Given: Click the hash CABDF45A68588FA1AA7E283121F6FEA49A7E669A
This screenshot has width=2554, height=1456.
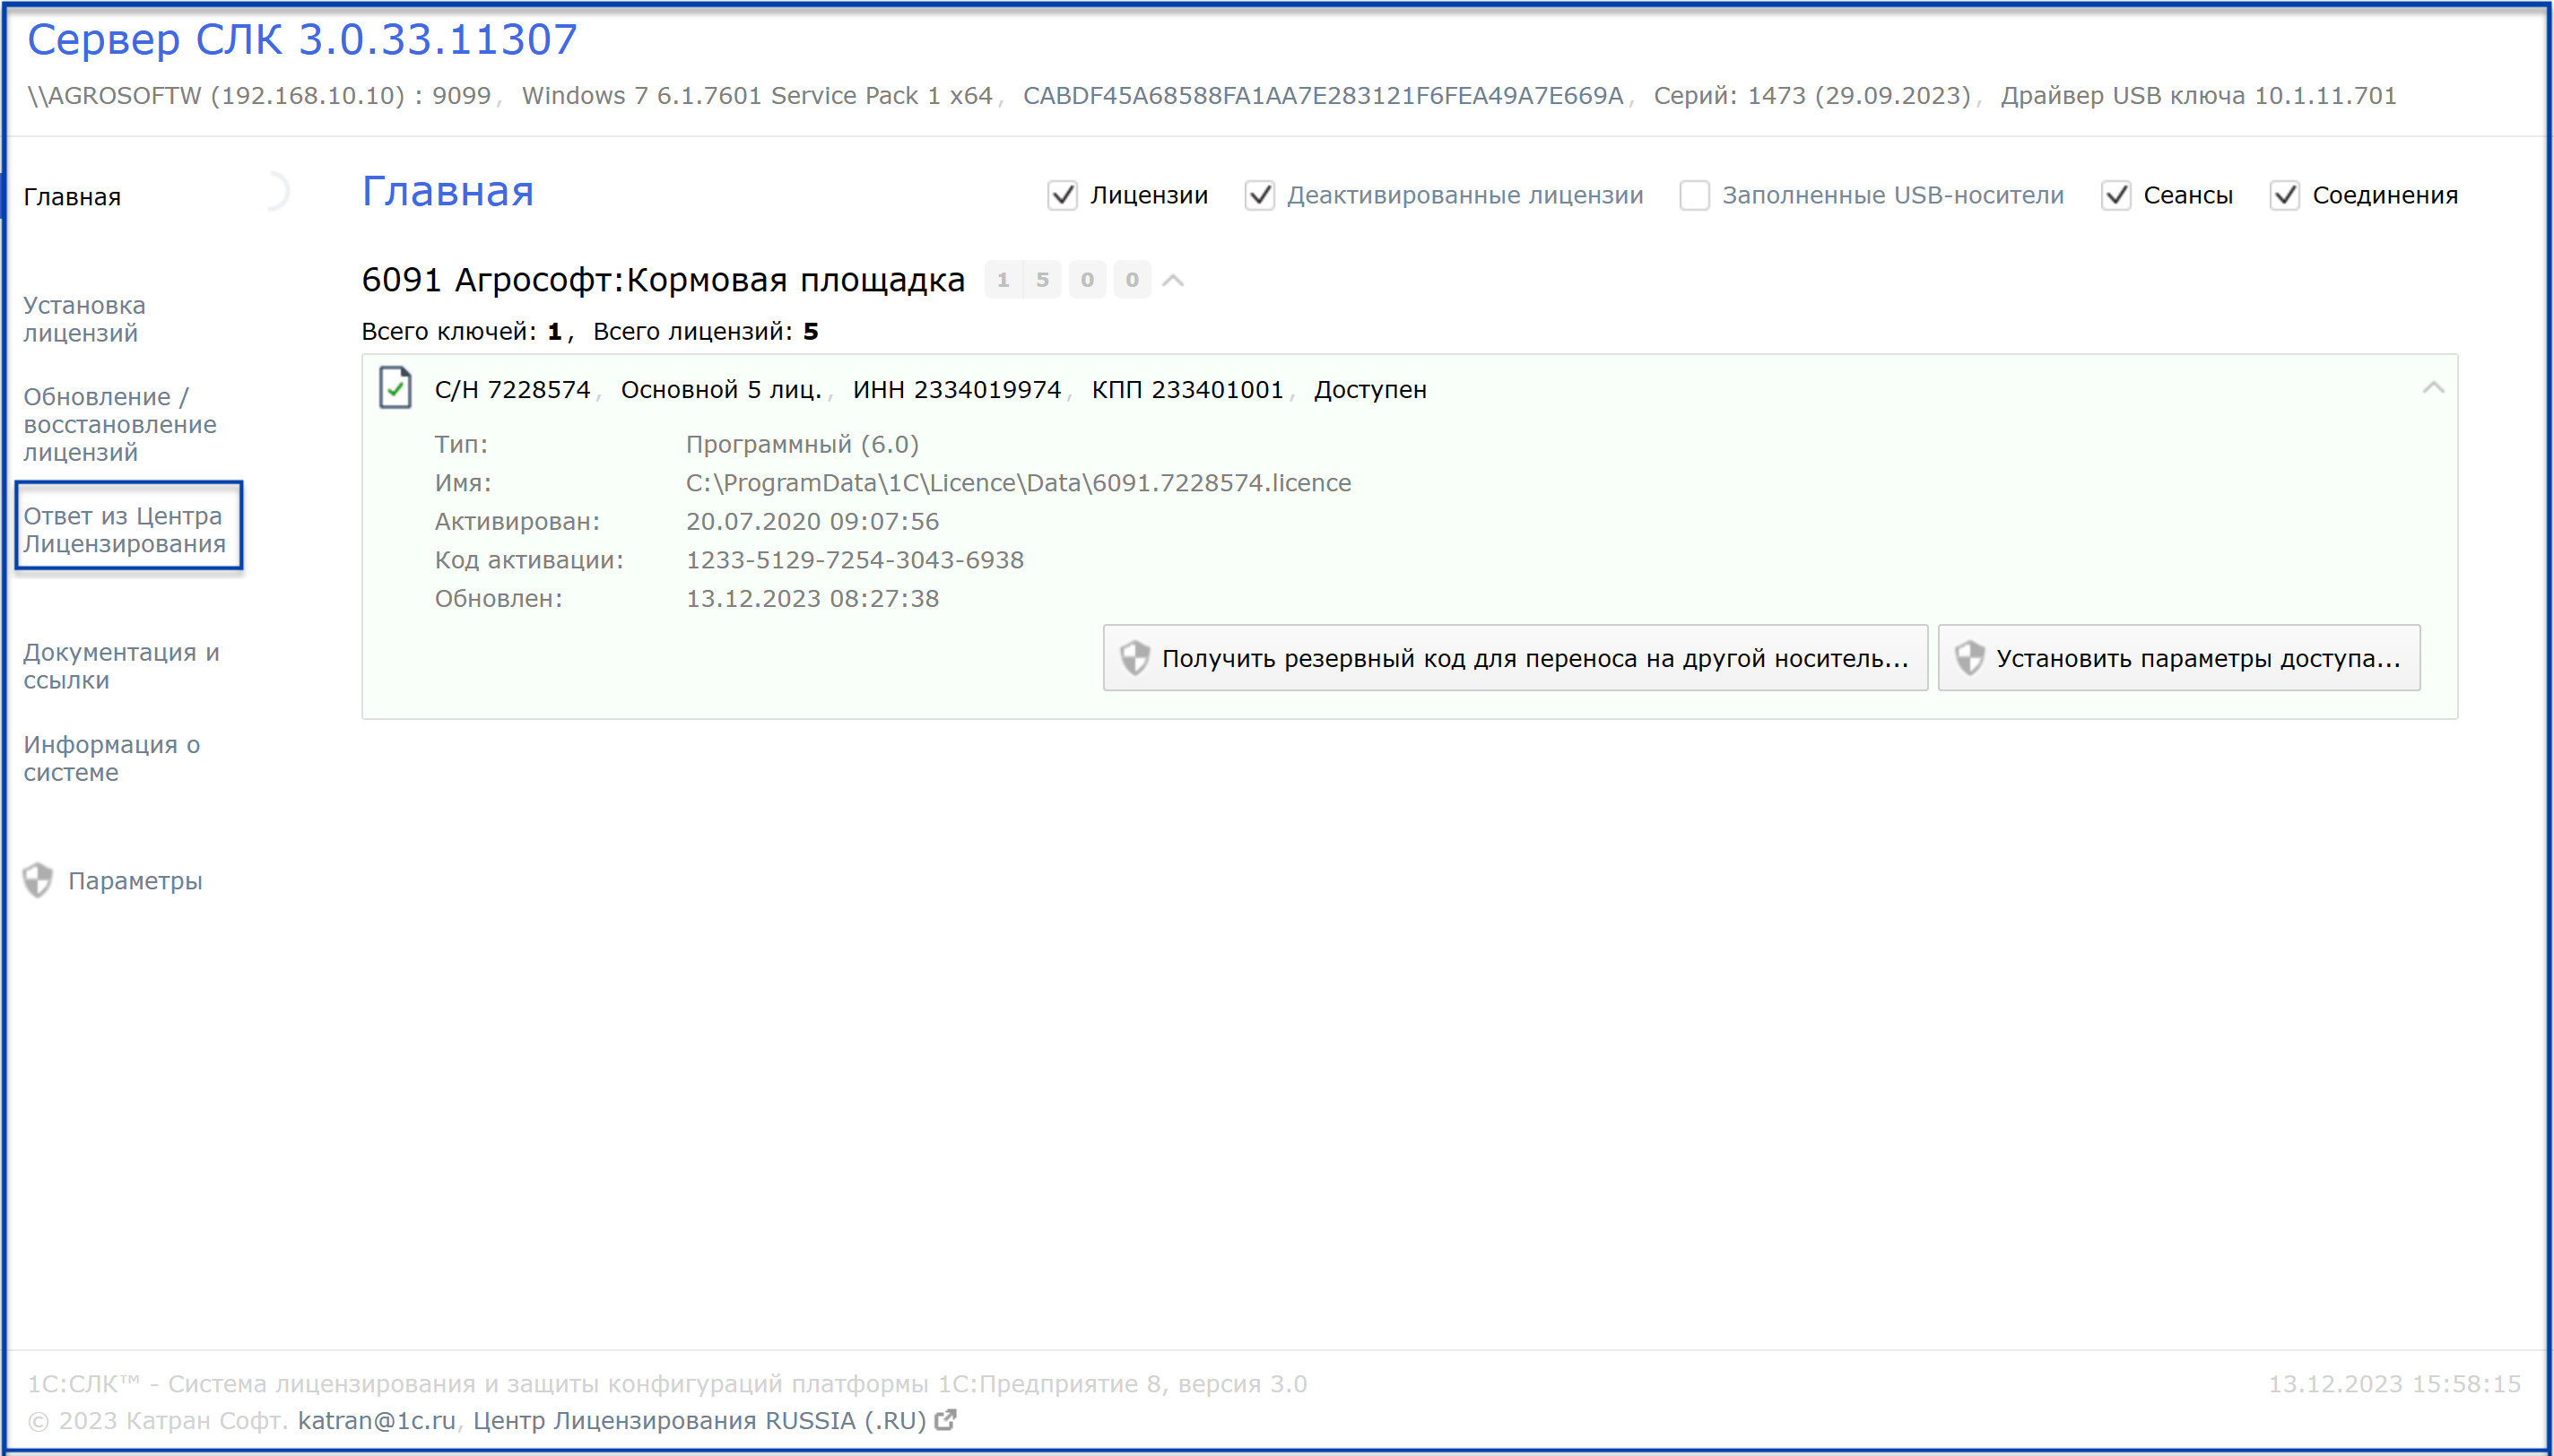Looking at the screenshot, I should (1323, 95).
